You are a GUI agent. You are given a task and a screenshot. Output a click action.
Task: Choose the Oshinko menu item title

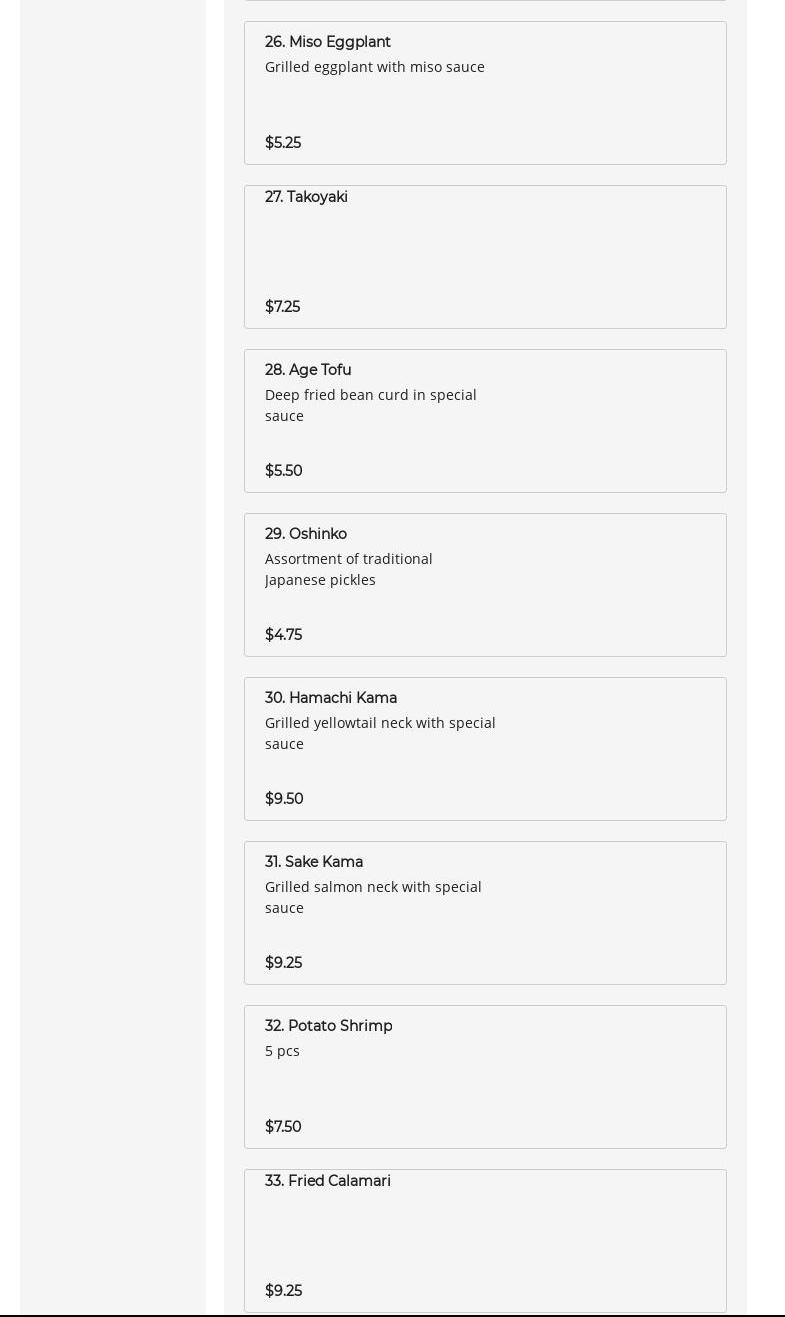pos(306,534)
